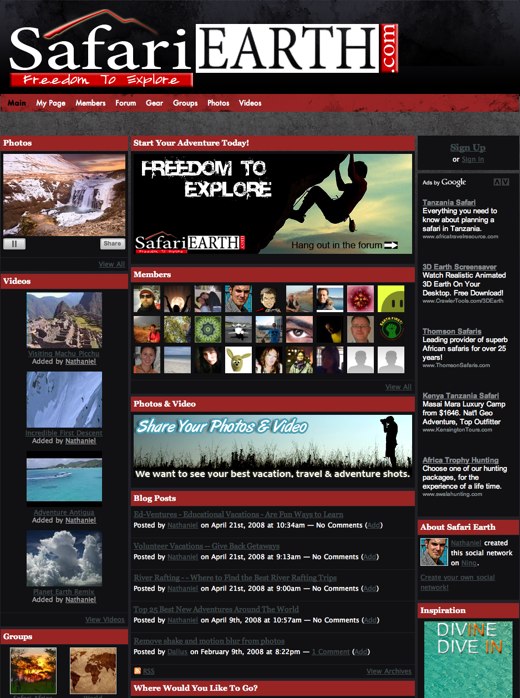Open the member avatar with hat and sunglasses

(x=147, y=299)
